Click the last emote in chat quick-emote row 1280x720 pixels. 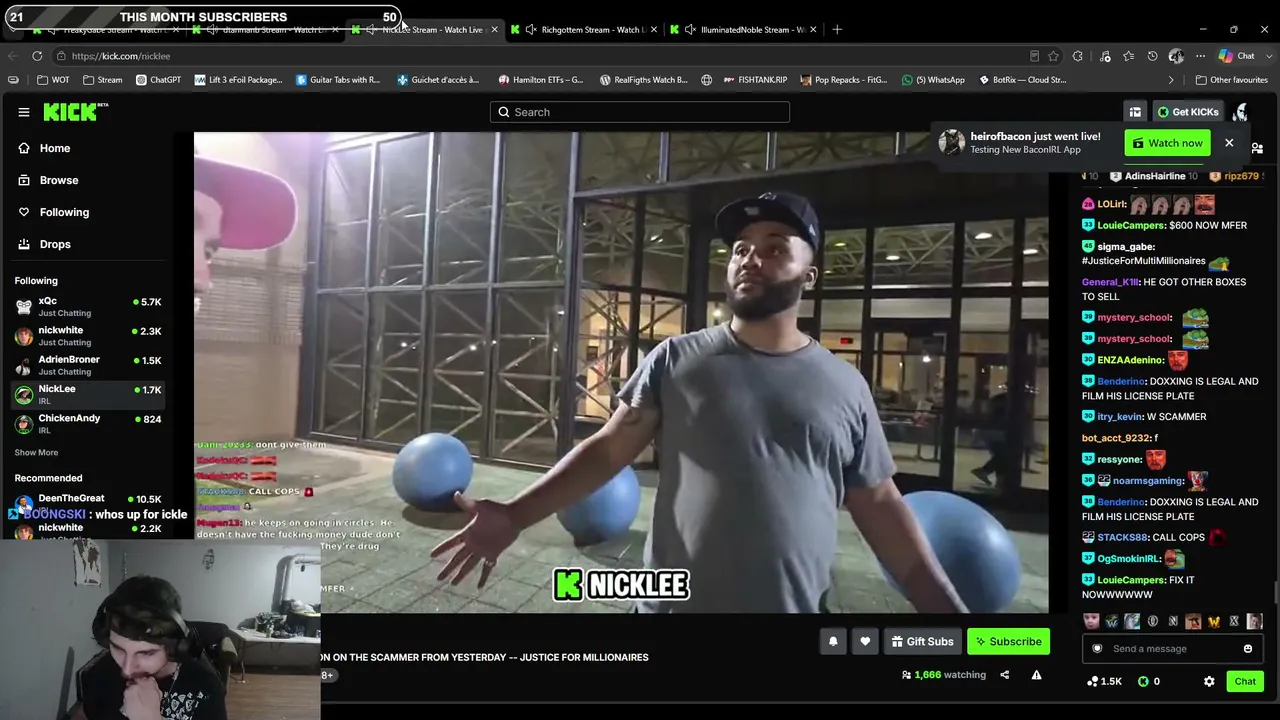1254,621
